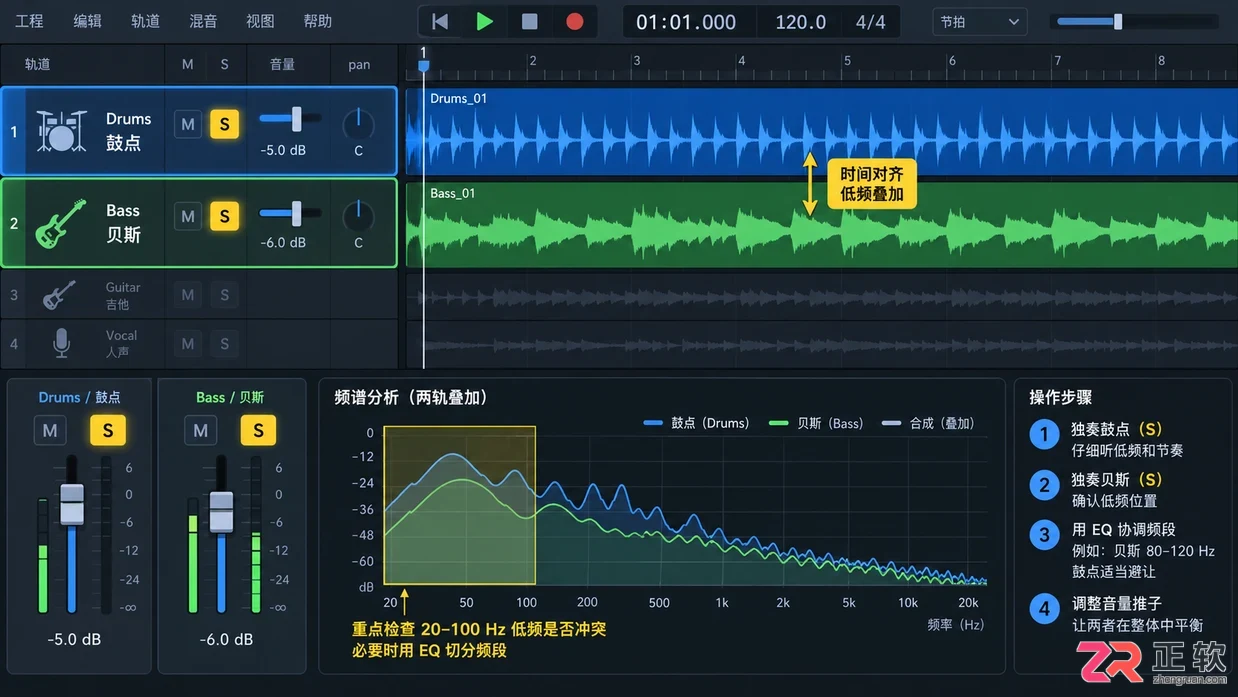
Task: Mute the Bass track in track list
Action: click(x=187, y=216)
